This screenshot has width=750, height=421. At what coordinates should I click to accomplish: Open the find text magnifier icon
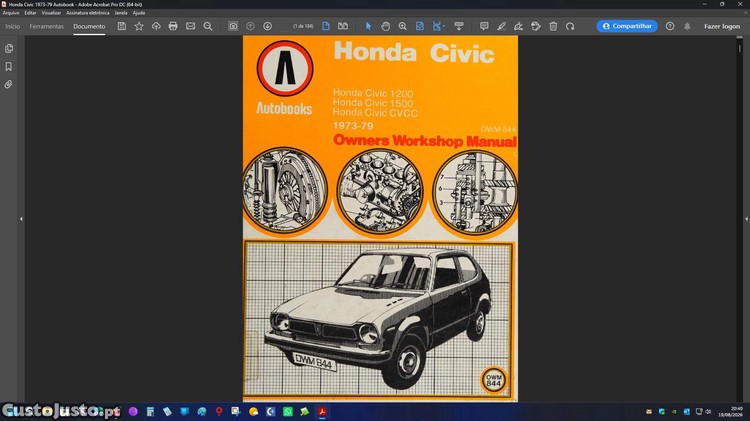click(x=208, y=26)
